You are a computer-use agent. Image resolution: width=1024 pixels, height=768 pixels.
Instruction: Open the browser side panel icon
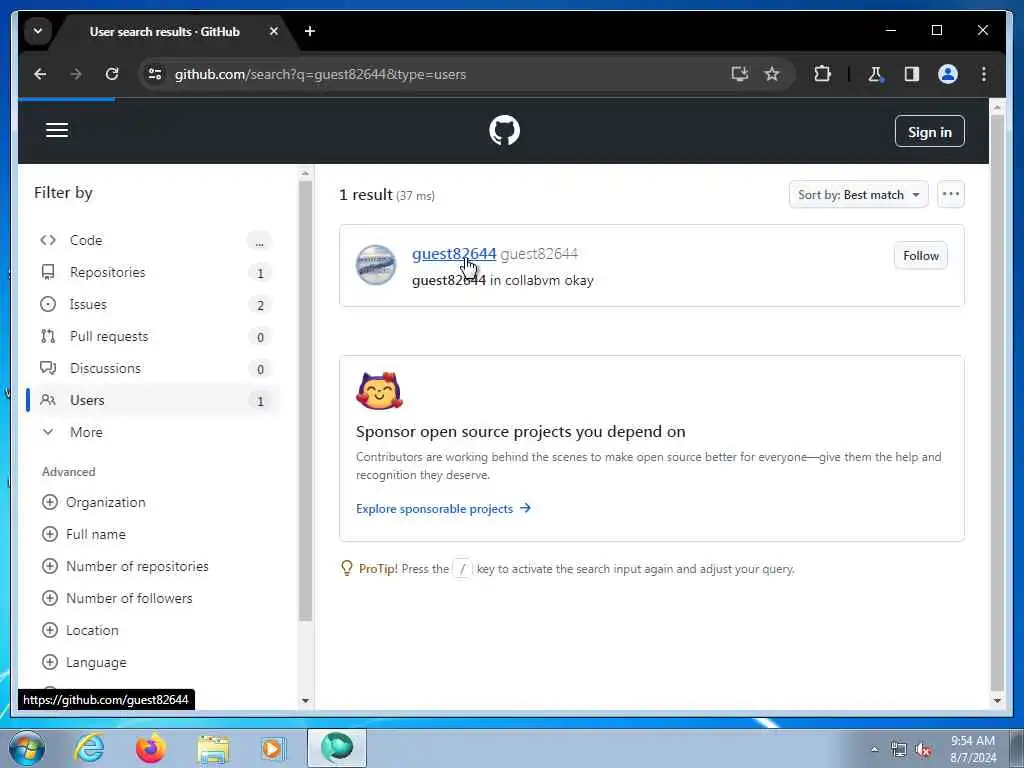point(912,74)
